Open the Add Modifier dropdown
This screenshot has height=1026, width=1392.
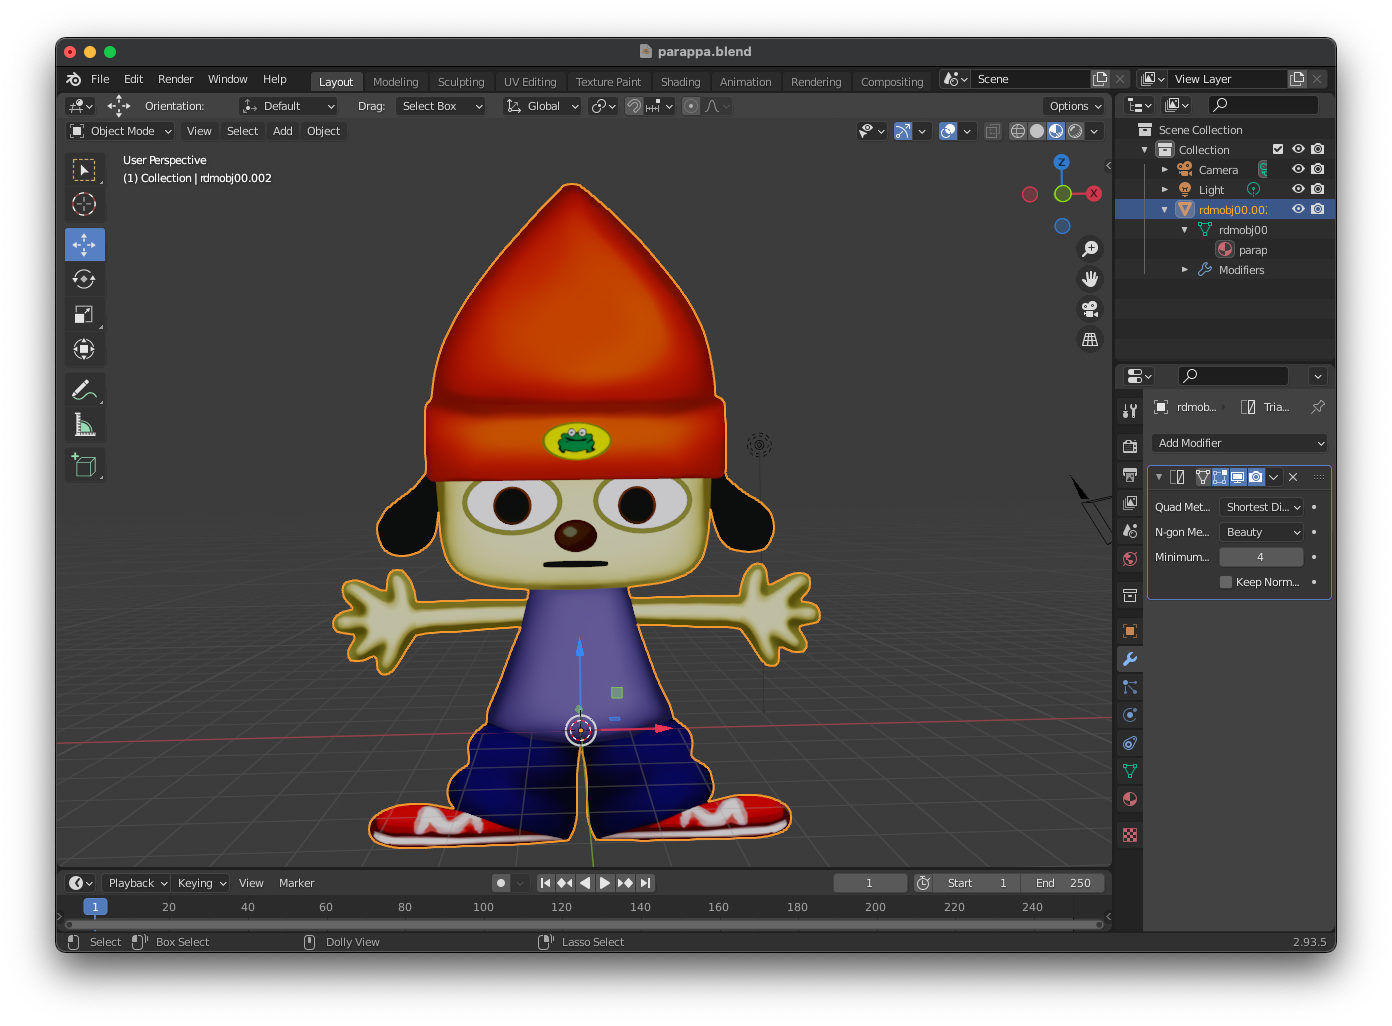coord(1240,443)
